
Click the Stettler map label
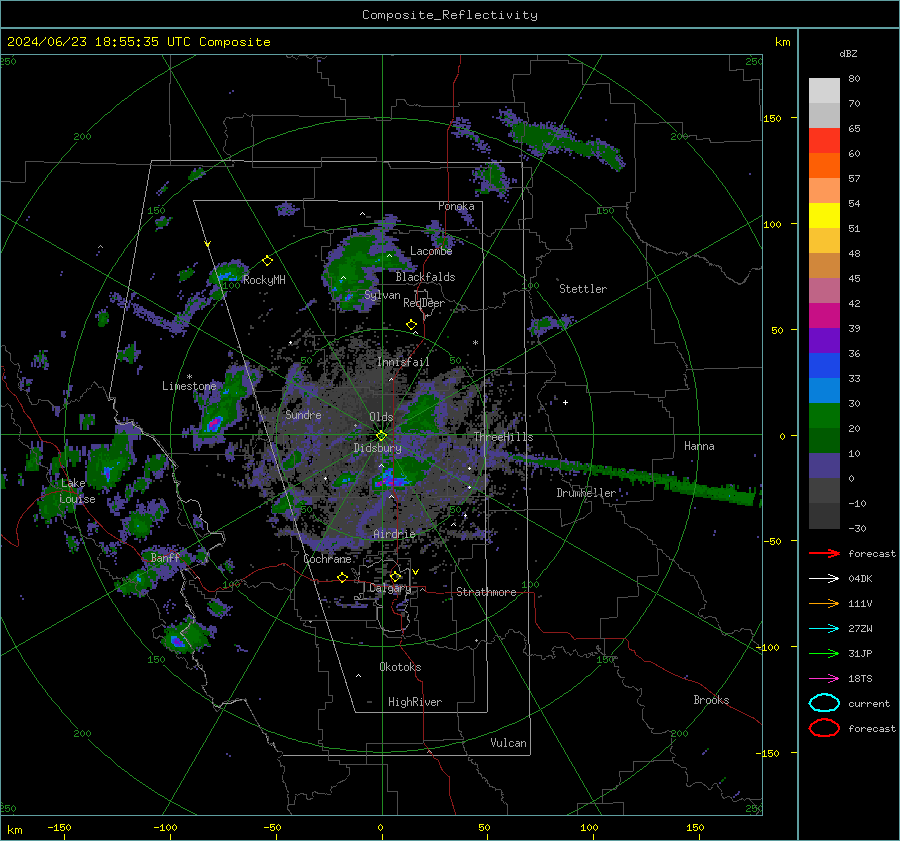[x=583, y=289]
